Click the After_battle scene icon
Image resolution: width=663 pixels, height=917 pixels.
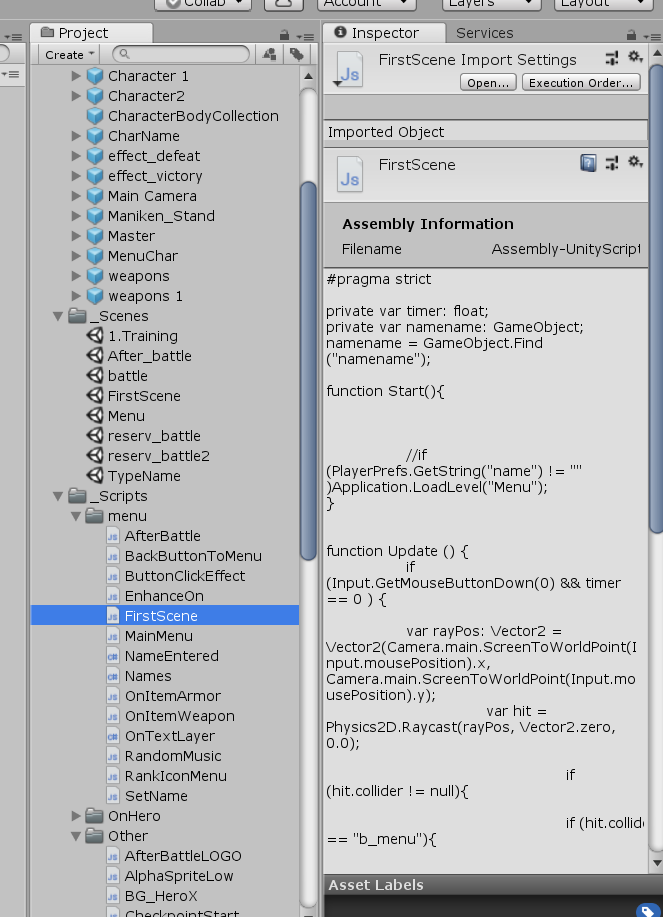(95, 356)
